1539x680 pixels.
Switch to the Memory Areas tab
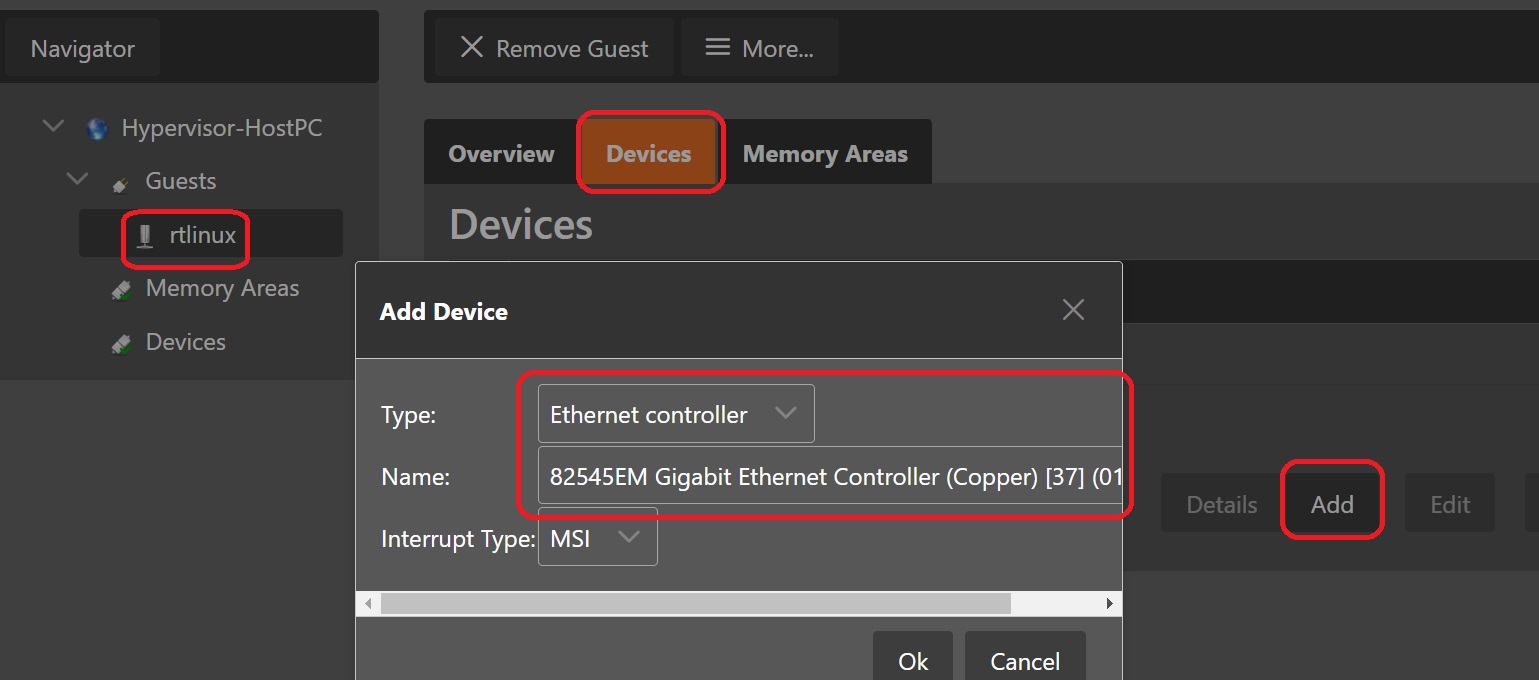point(825,154)
